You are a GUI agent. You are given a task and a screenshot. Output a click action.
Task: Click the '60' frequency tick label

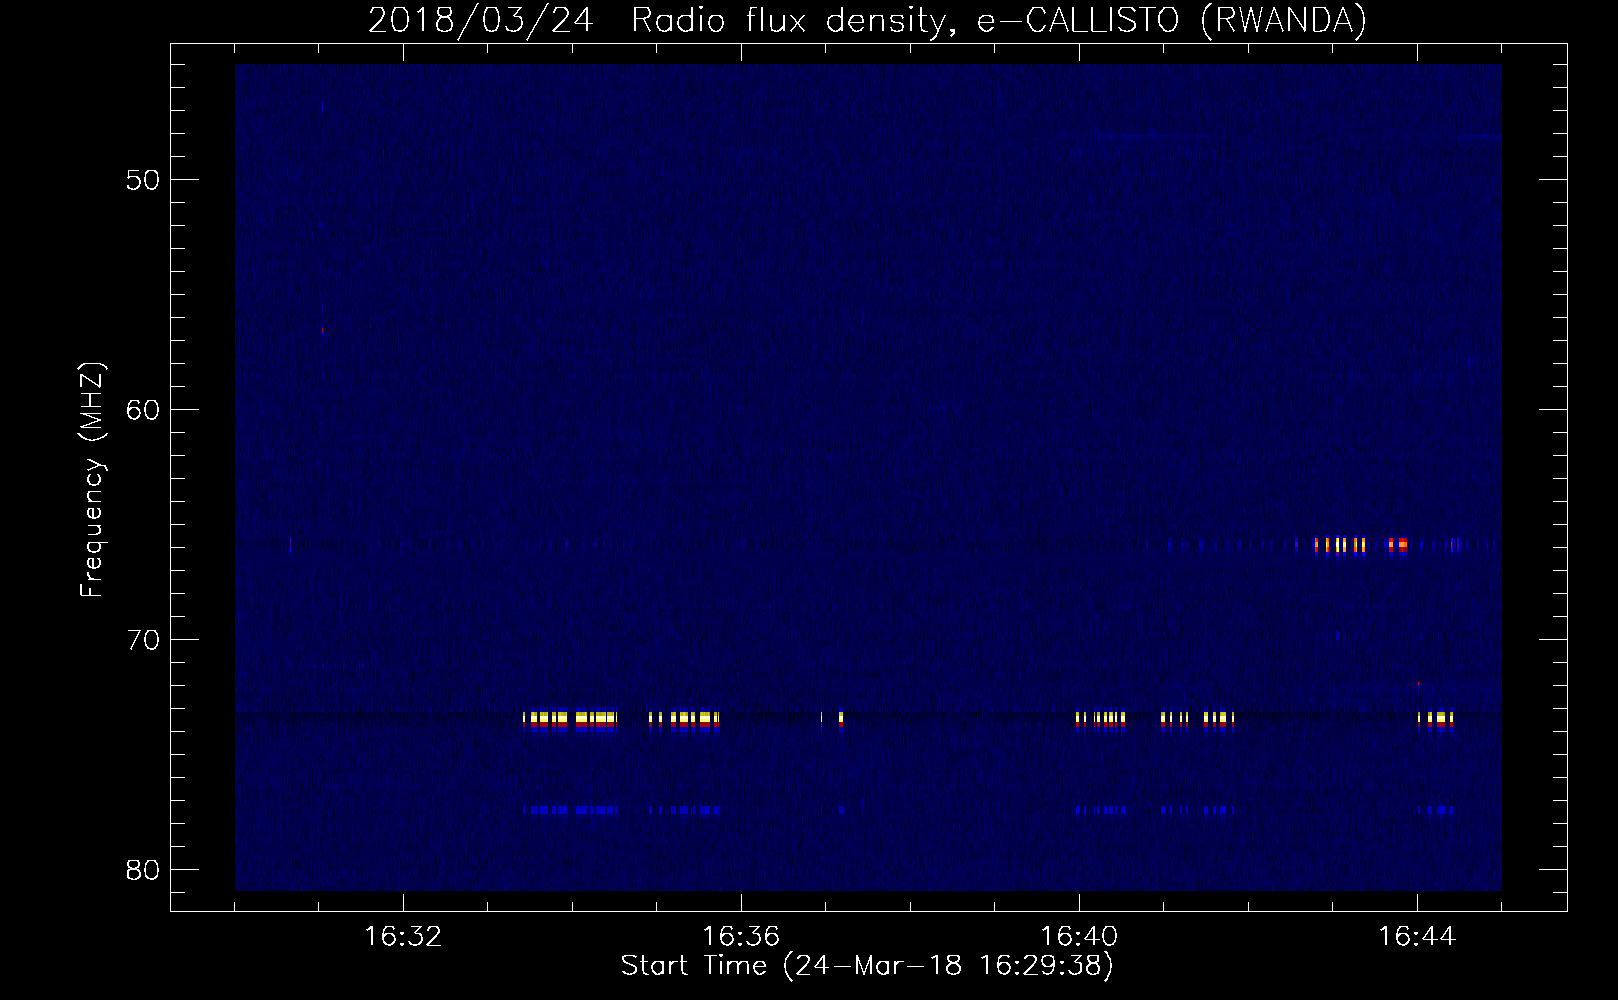(x=144, y=410)
